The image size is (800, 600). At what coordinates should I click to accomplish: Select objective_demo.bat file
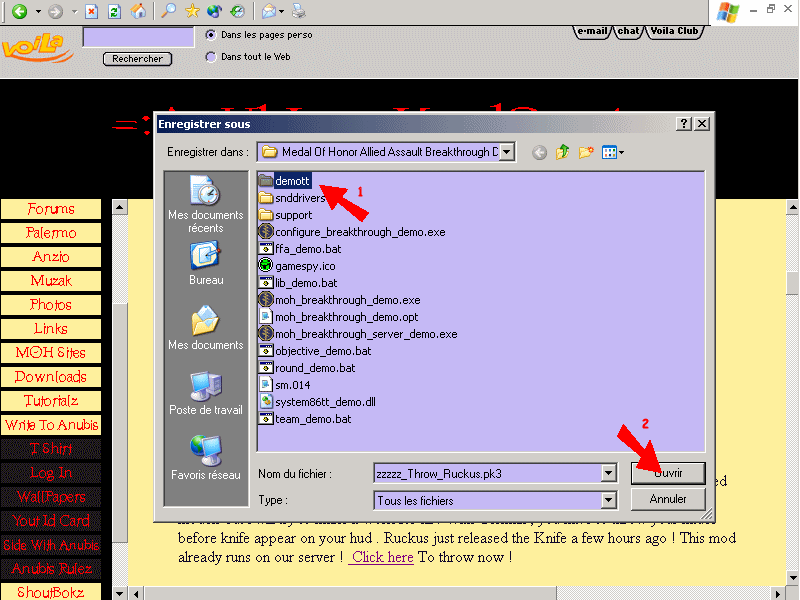point(315,351)
